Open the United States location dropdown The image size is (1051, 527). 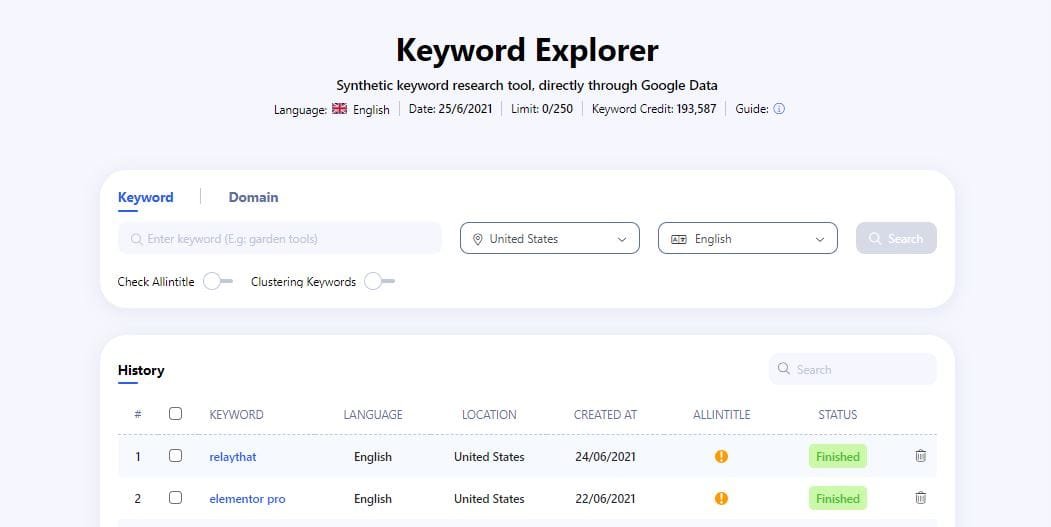(x=549, y=238)
